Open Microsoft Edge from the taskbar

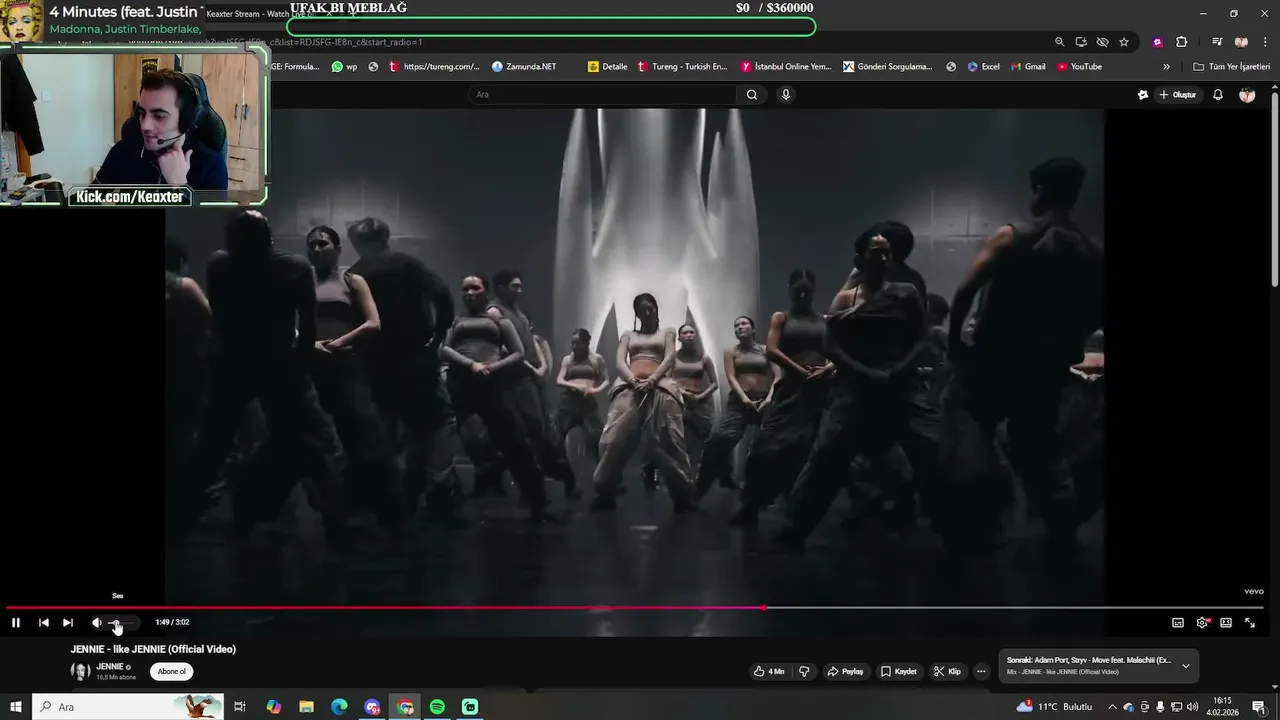(x=339, y=707)
